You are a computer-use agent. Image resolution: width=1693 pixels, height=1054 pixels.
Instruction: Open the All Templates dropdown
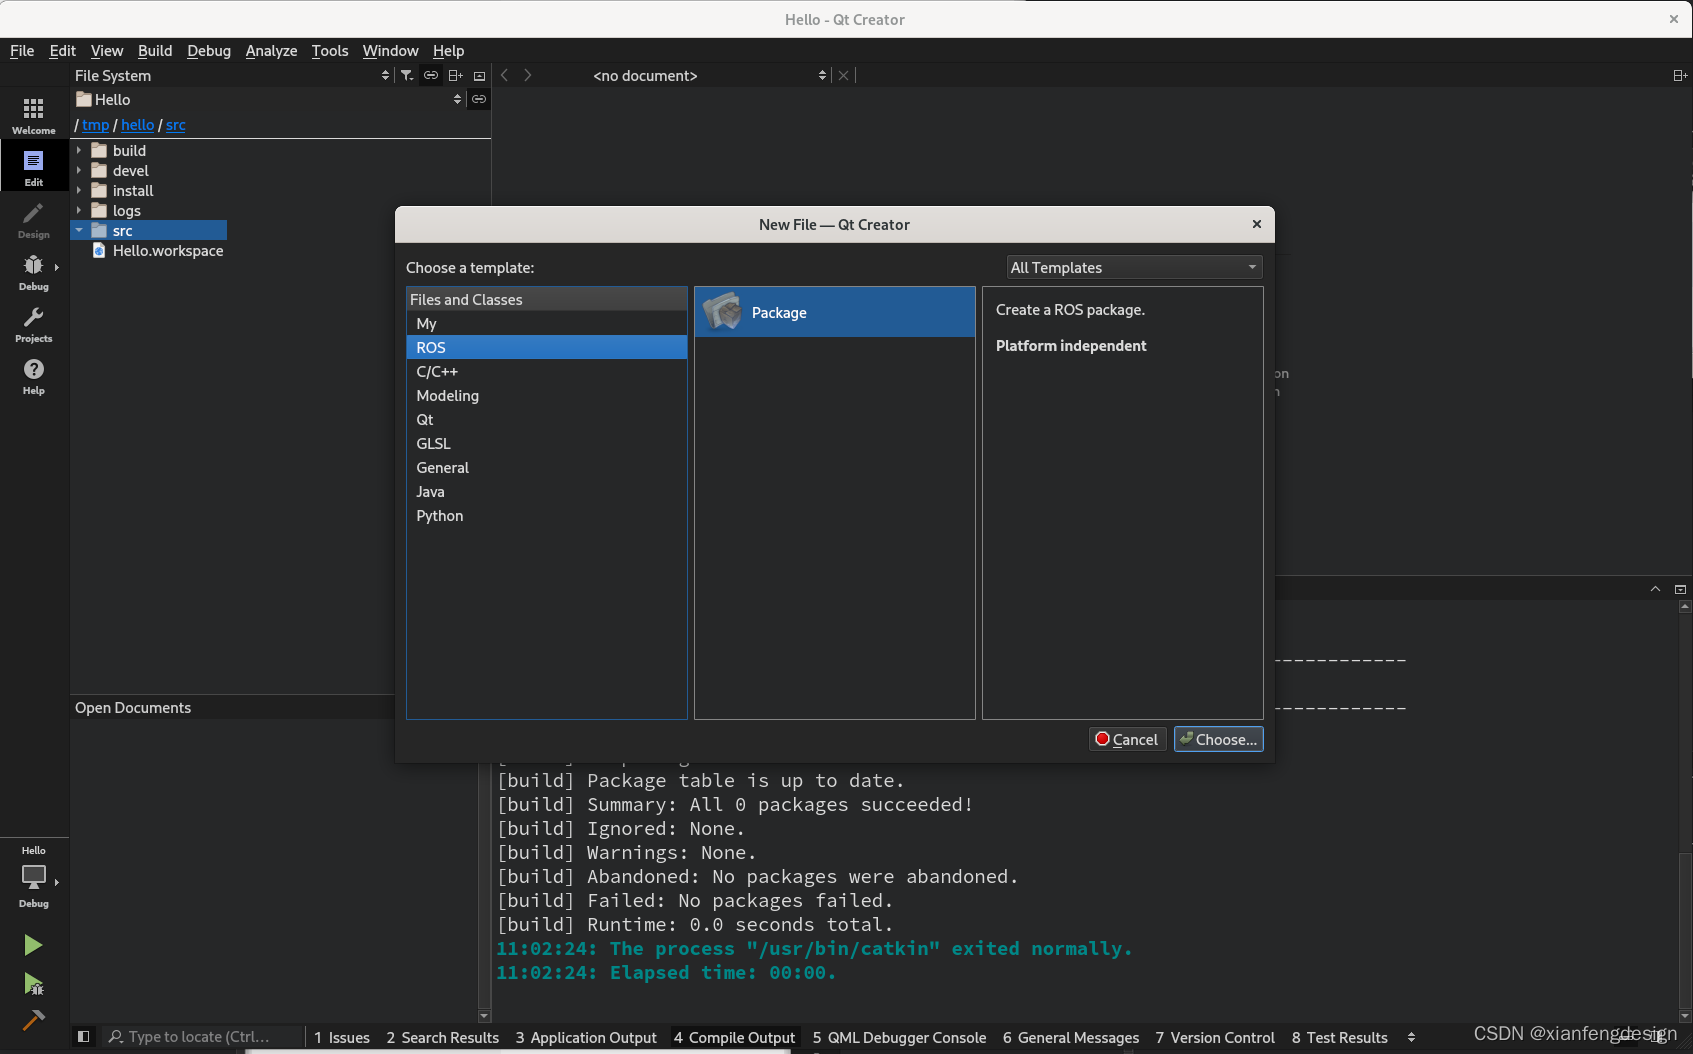1134,267
